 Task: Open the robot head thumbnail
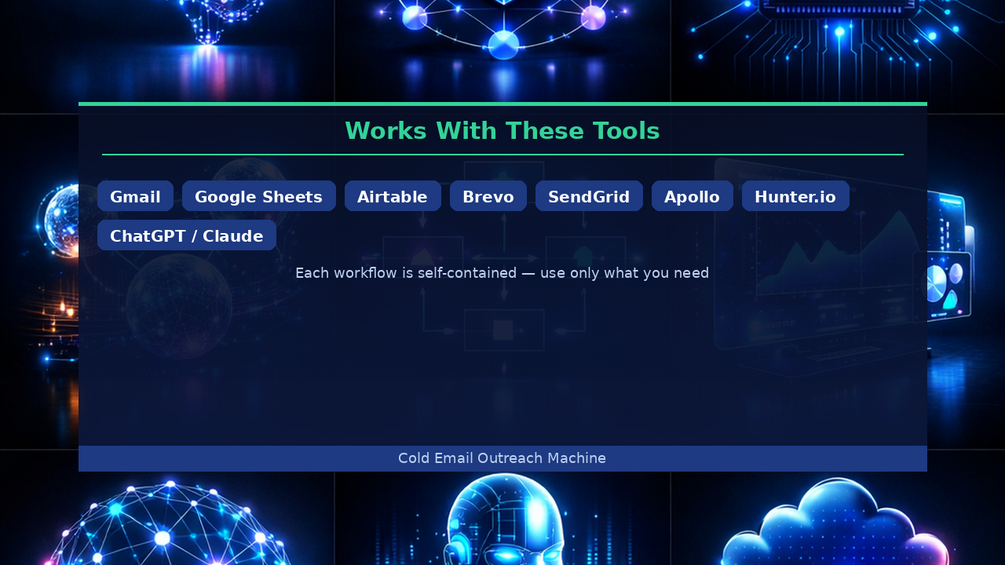click(x=502, y=519)
